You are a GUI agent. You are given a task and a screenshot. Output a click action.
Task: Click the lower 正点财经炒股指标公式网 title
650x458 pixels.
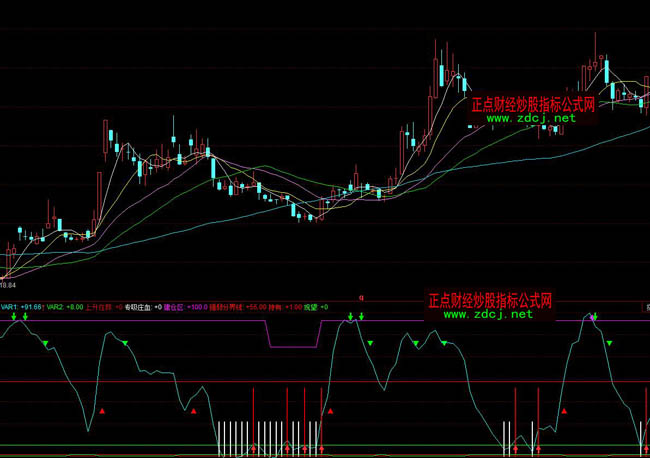point(490,299)
